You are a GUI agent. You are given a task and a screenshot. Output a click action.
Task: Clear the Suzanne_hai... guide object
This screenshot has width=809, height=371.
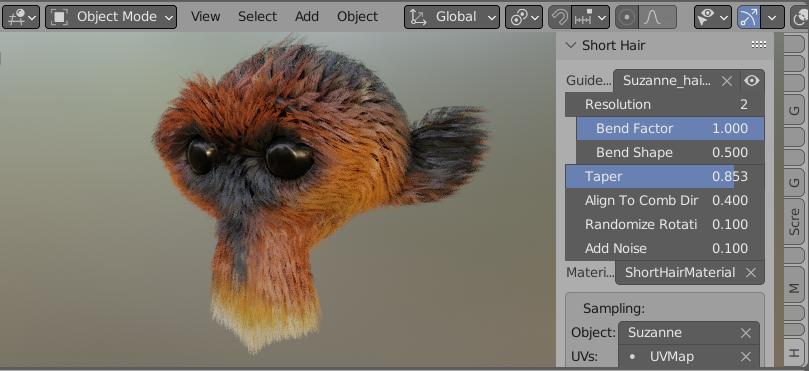[726, 81]
